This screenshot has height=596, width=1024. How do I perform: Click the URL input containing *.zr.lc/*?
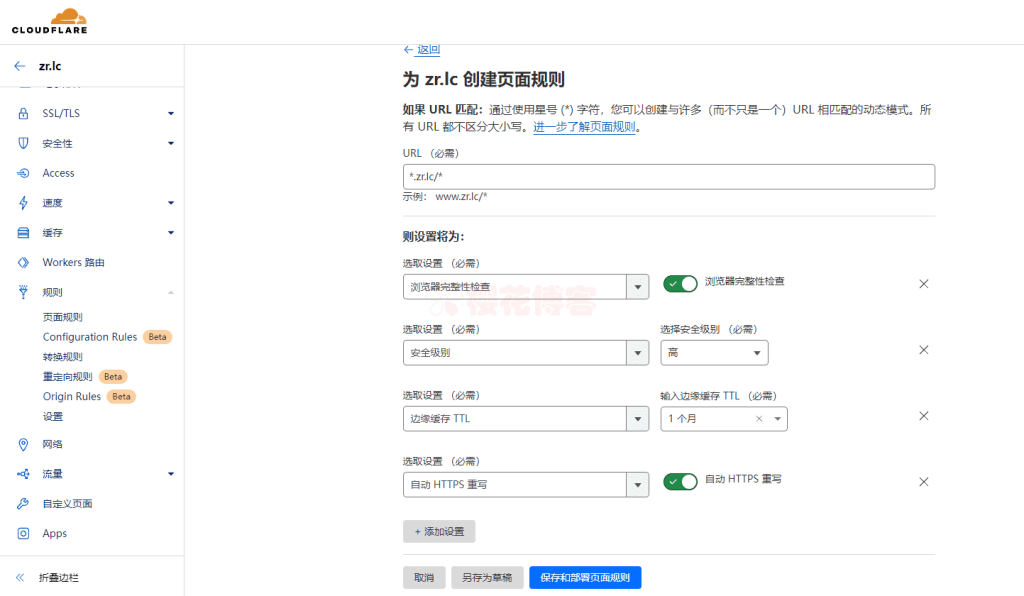(668, 176)
